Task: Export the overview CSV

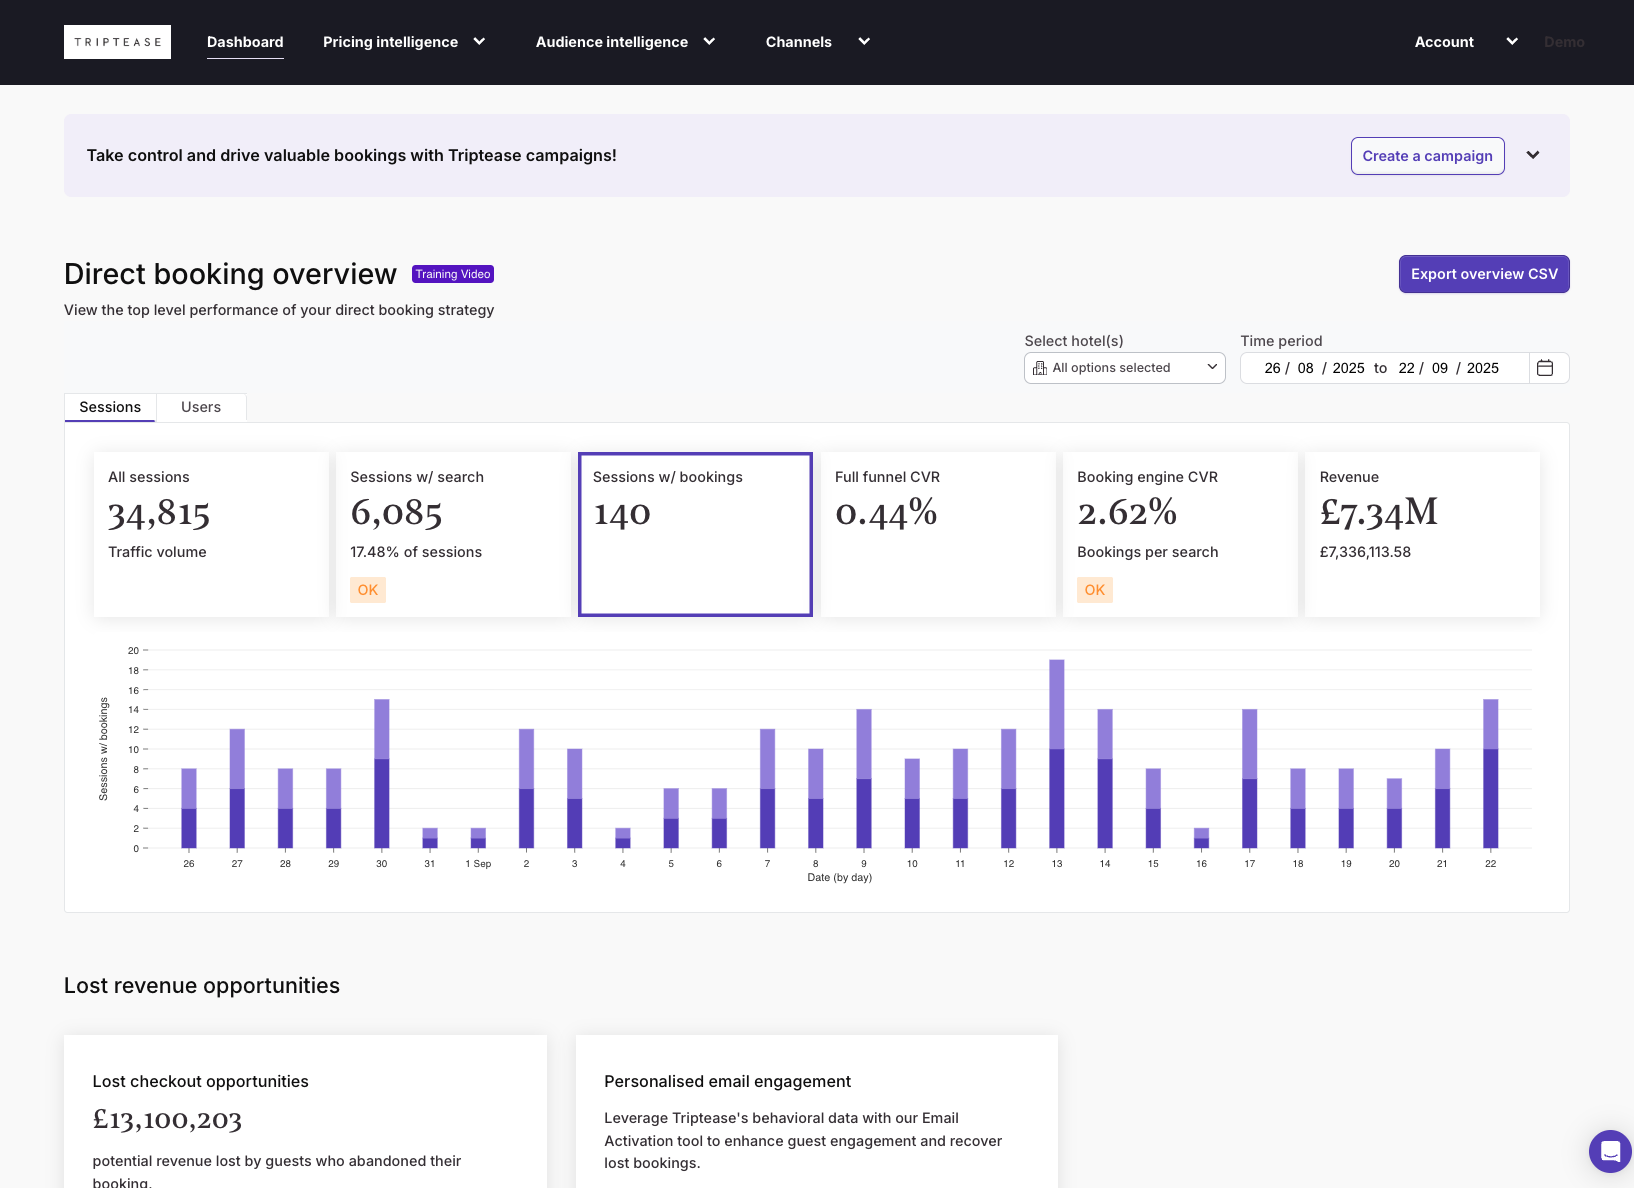Action: (x=1484, y=274)
